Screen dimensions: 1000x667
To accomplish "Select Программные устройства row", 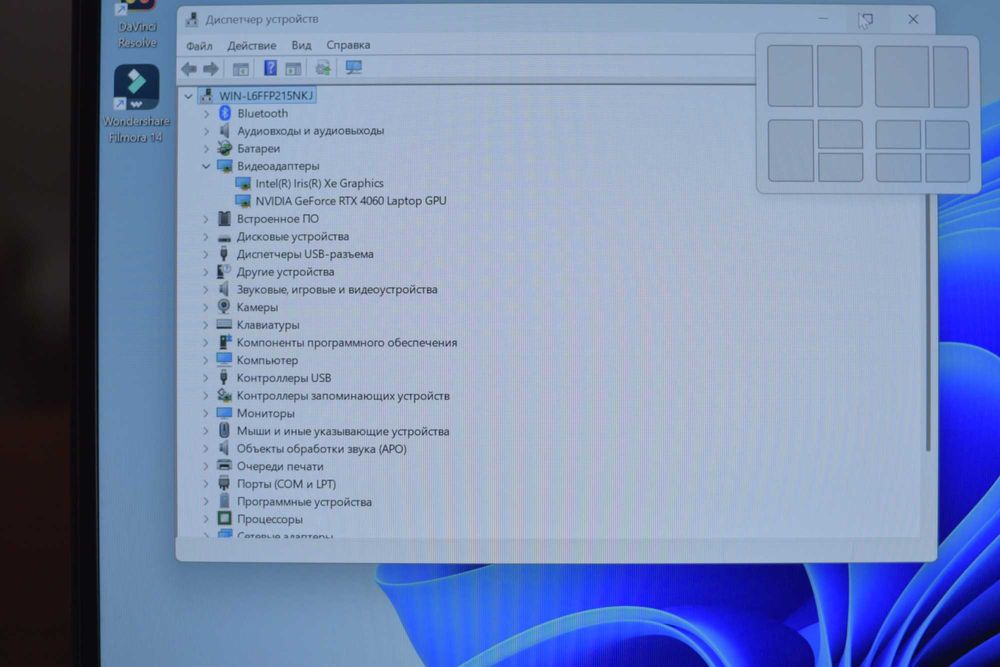I will click(x=304, y=502).
